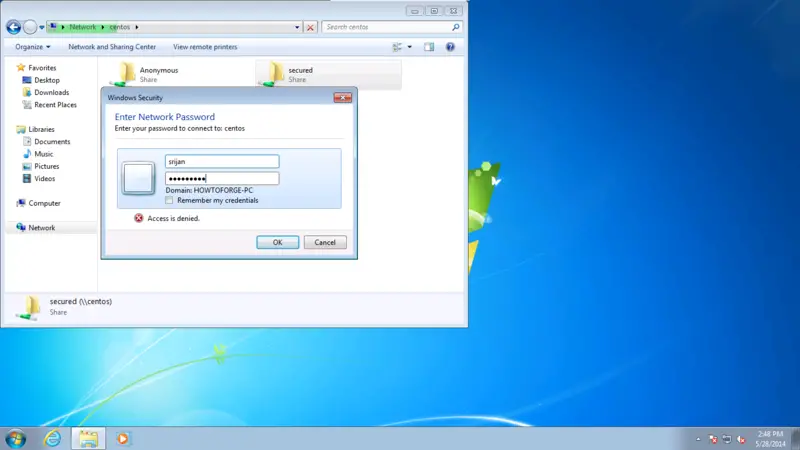Click the change view icon
Screen dimensions: 800x450
pyautogui.click(x=397, y=47)
